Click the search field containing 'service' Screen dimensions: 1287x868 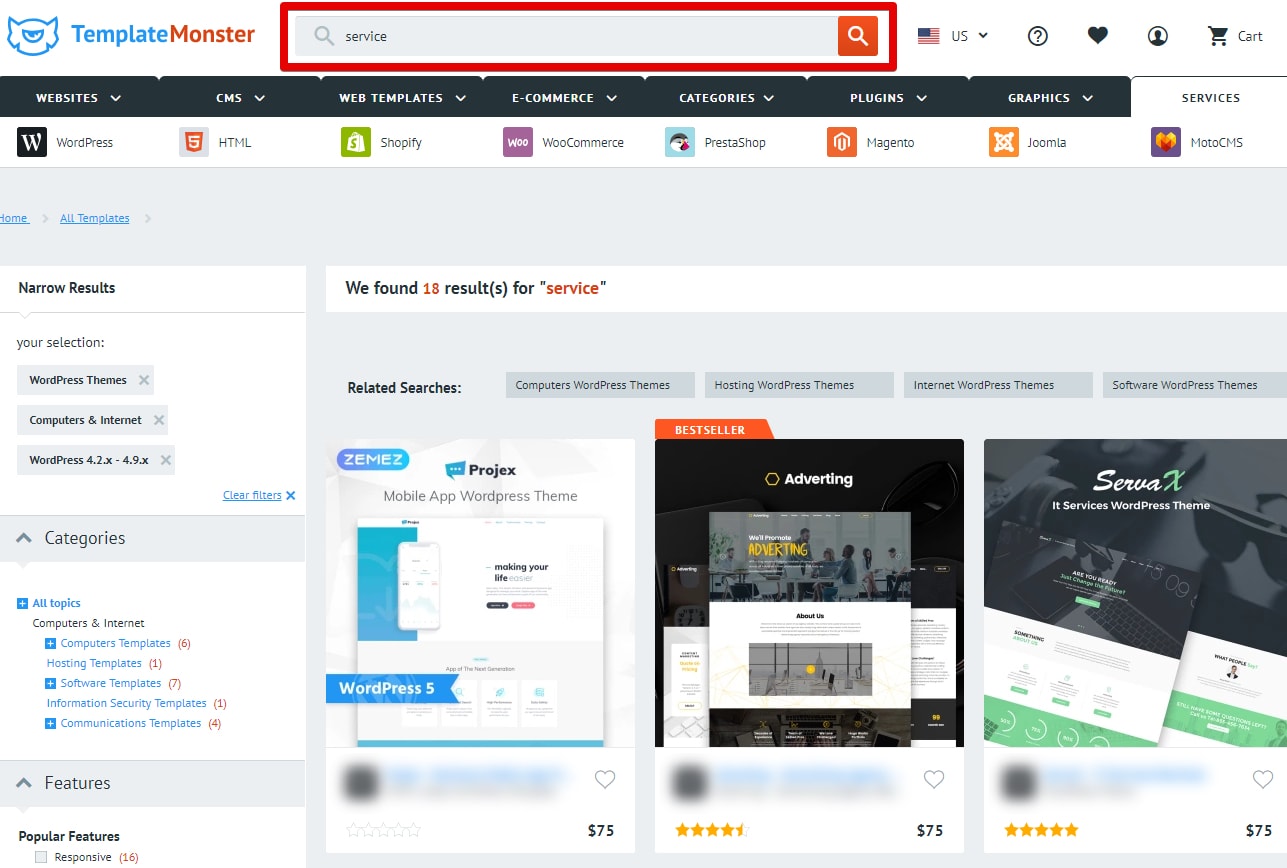tap(566, 36)
